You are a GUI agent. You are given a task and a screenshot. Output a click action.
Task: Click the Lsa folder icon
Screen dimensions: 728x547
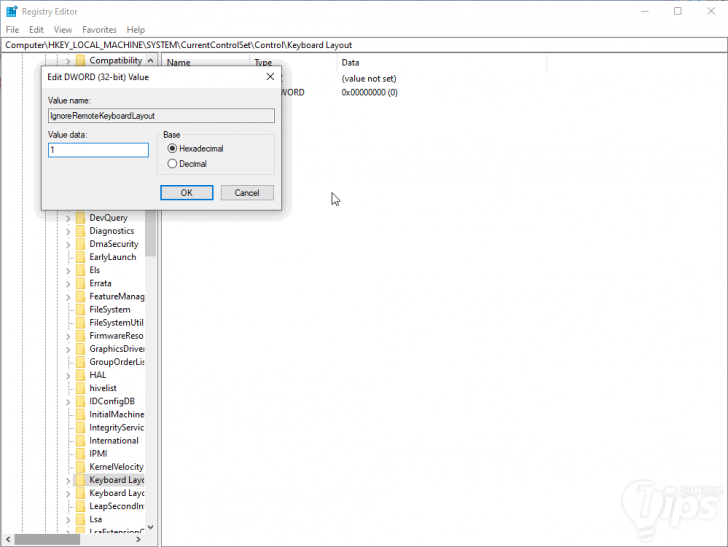point(80,519)
